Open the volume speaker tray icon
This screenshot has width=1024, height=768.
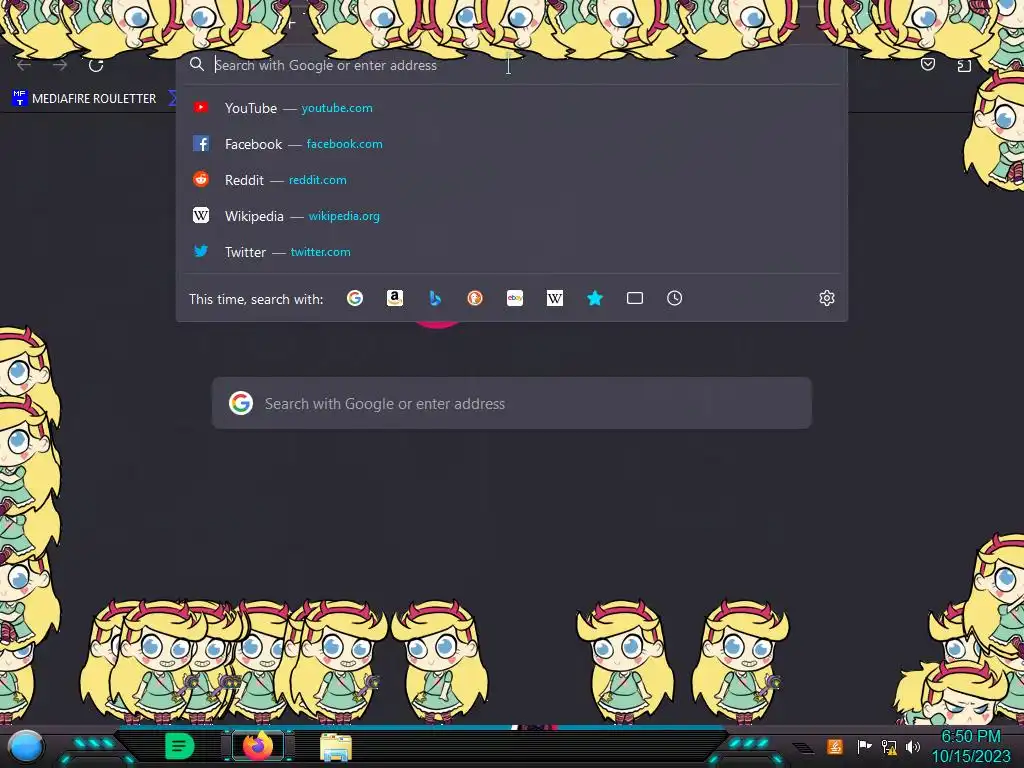coord(913,747)
